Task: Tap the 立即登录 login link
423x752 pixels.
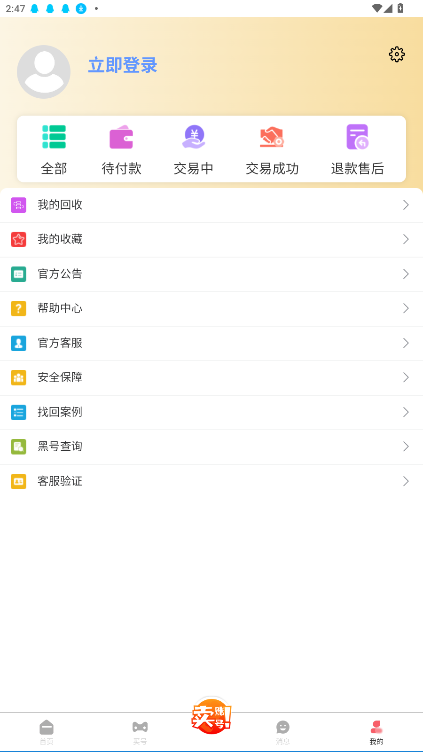Action: [123, 65]
